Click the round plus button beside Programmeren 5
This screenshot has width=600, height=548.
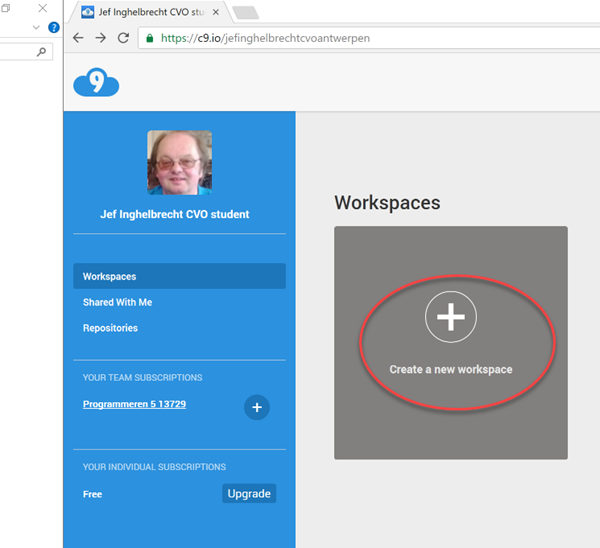coord(257,407)
